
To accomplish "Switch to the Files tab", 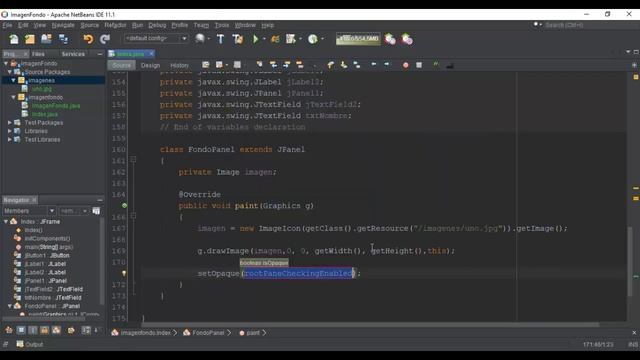I will [38, 54].
